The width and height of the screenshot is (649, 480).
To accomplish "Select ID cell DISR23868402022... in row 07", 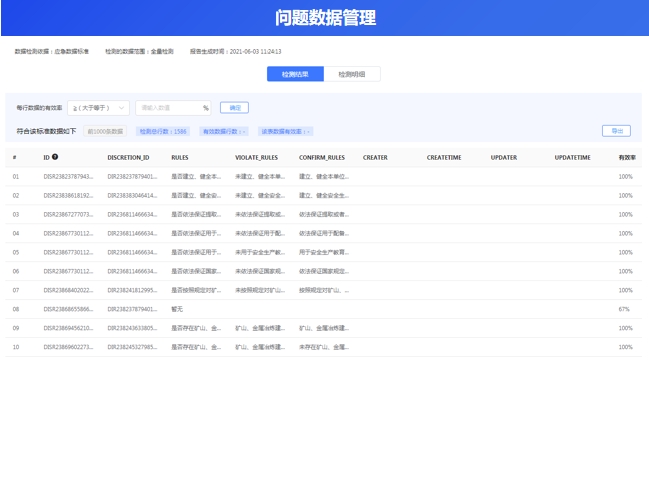I will 68,290.
